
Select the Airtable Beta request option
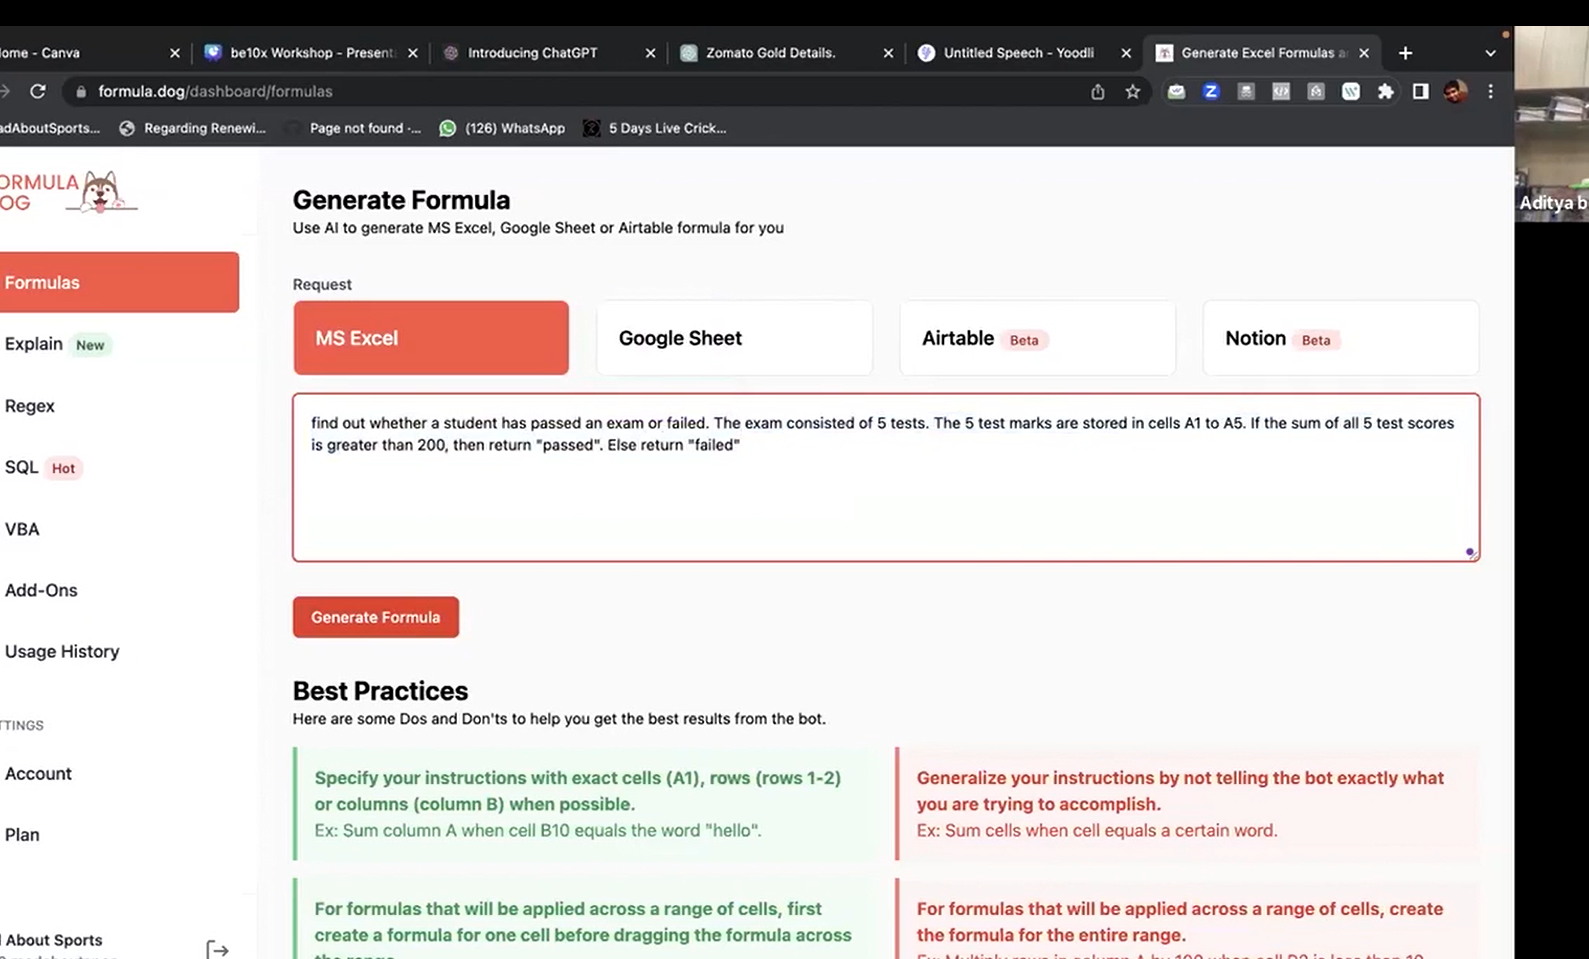1037,338
